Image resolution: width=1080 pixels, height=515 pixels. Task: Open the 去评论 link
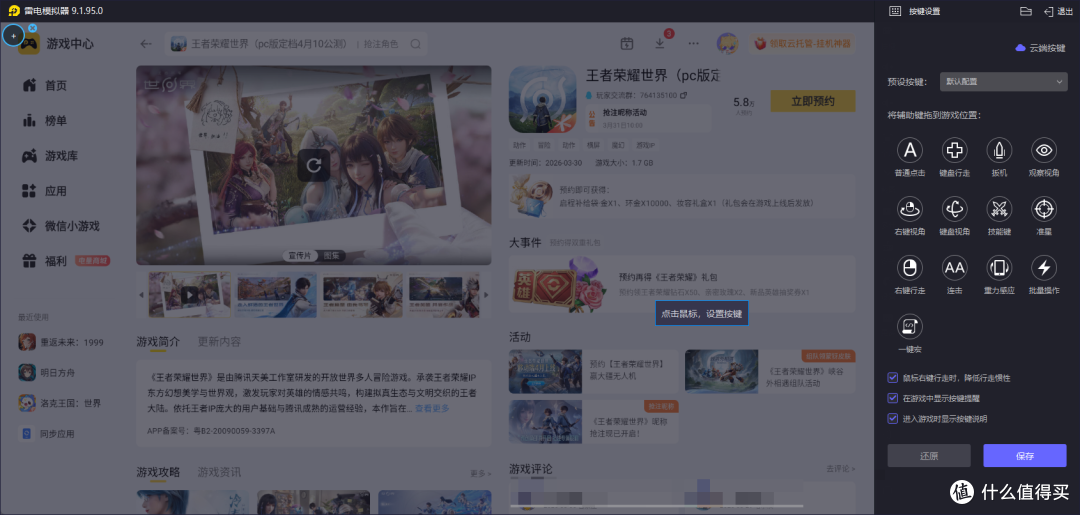click(840, 468)
